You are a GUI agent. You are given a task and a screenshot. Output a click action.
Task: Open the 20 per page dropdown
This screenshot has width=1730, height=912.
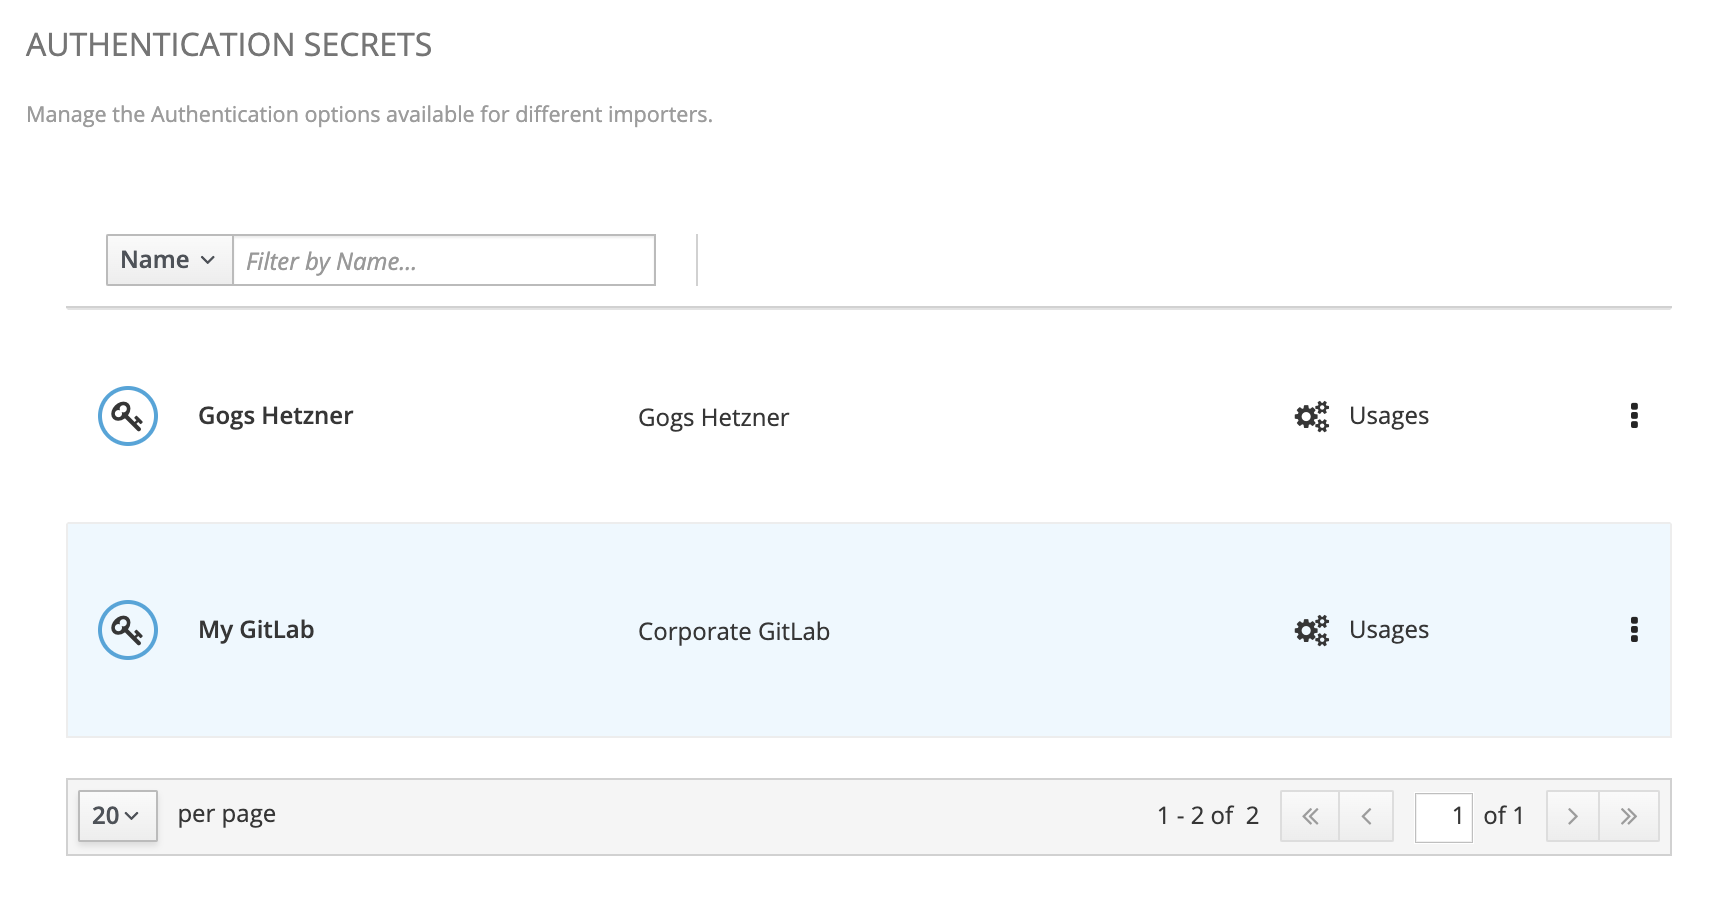(117, 816)
